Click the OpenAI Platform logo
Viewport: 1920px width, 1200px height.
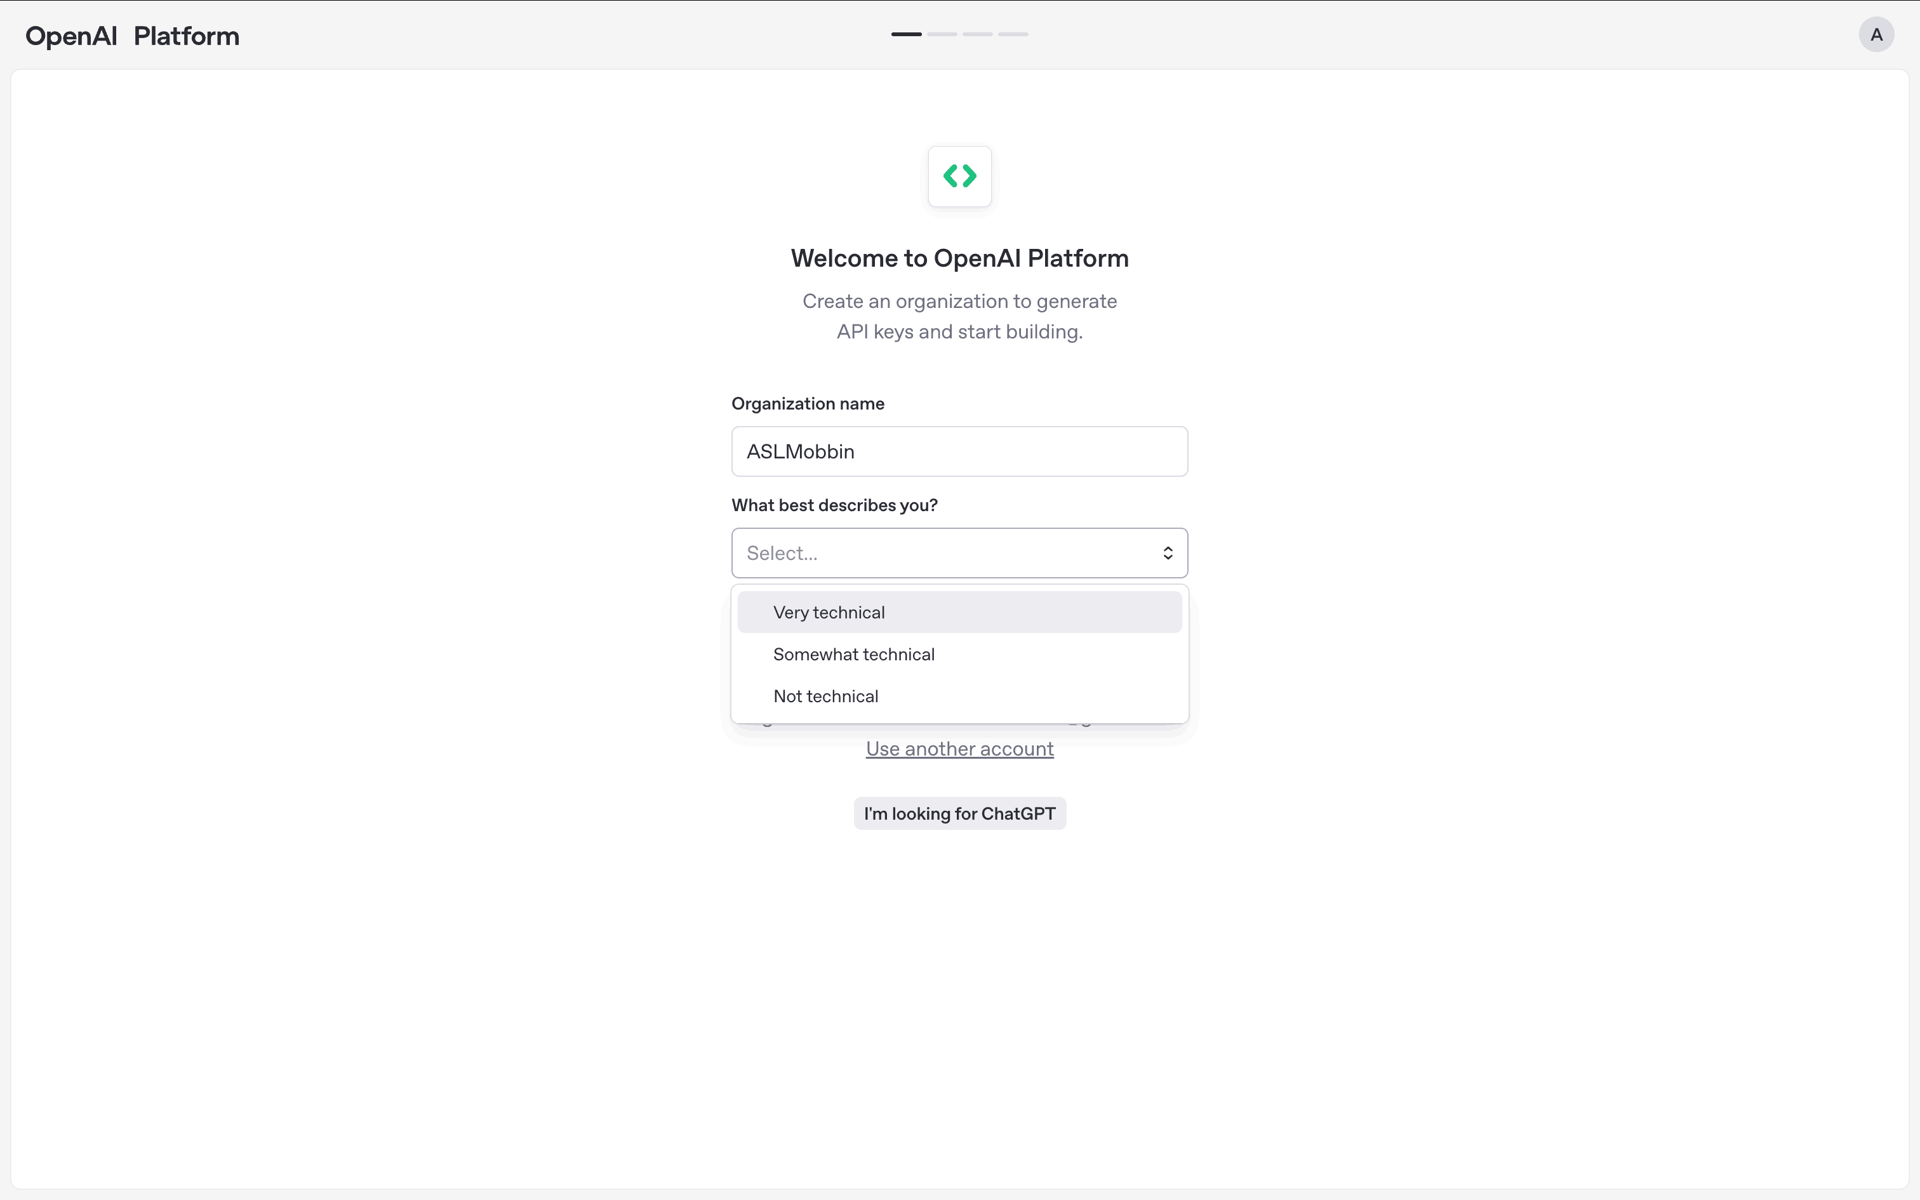pos(132,36)
